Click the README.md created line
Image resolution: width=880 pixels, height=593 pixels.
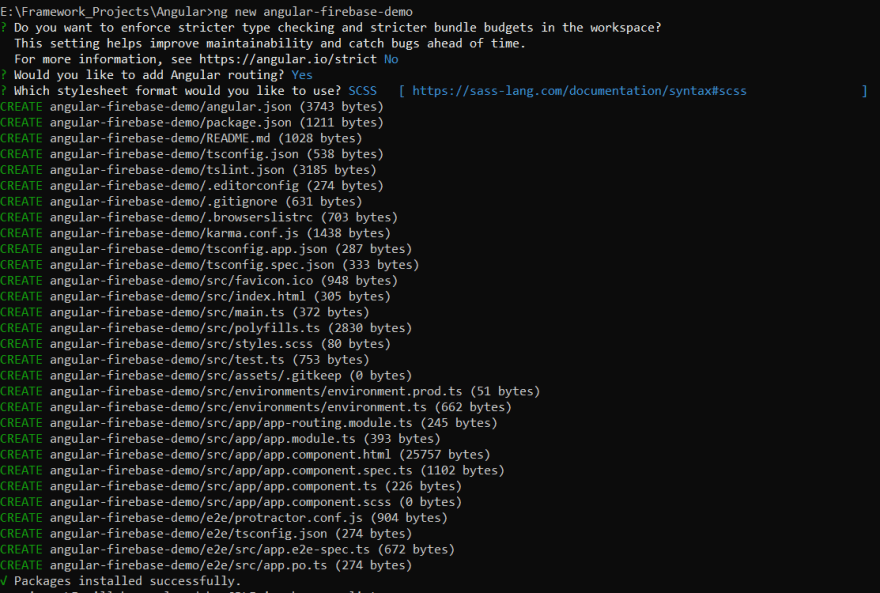(x=181, y=138)
